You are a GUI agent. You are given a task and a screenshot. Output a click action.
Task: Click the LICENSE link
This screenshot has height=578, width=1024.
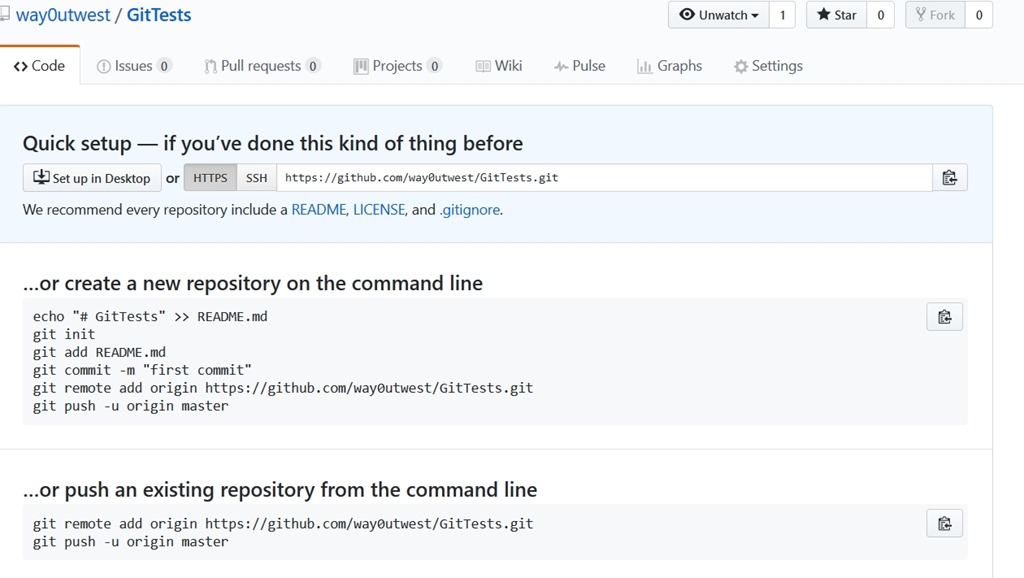379,210
